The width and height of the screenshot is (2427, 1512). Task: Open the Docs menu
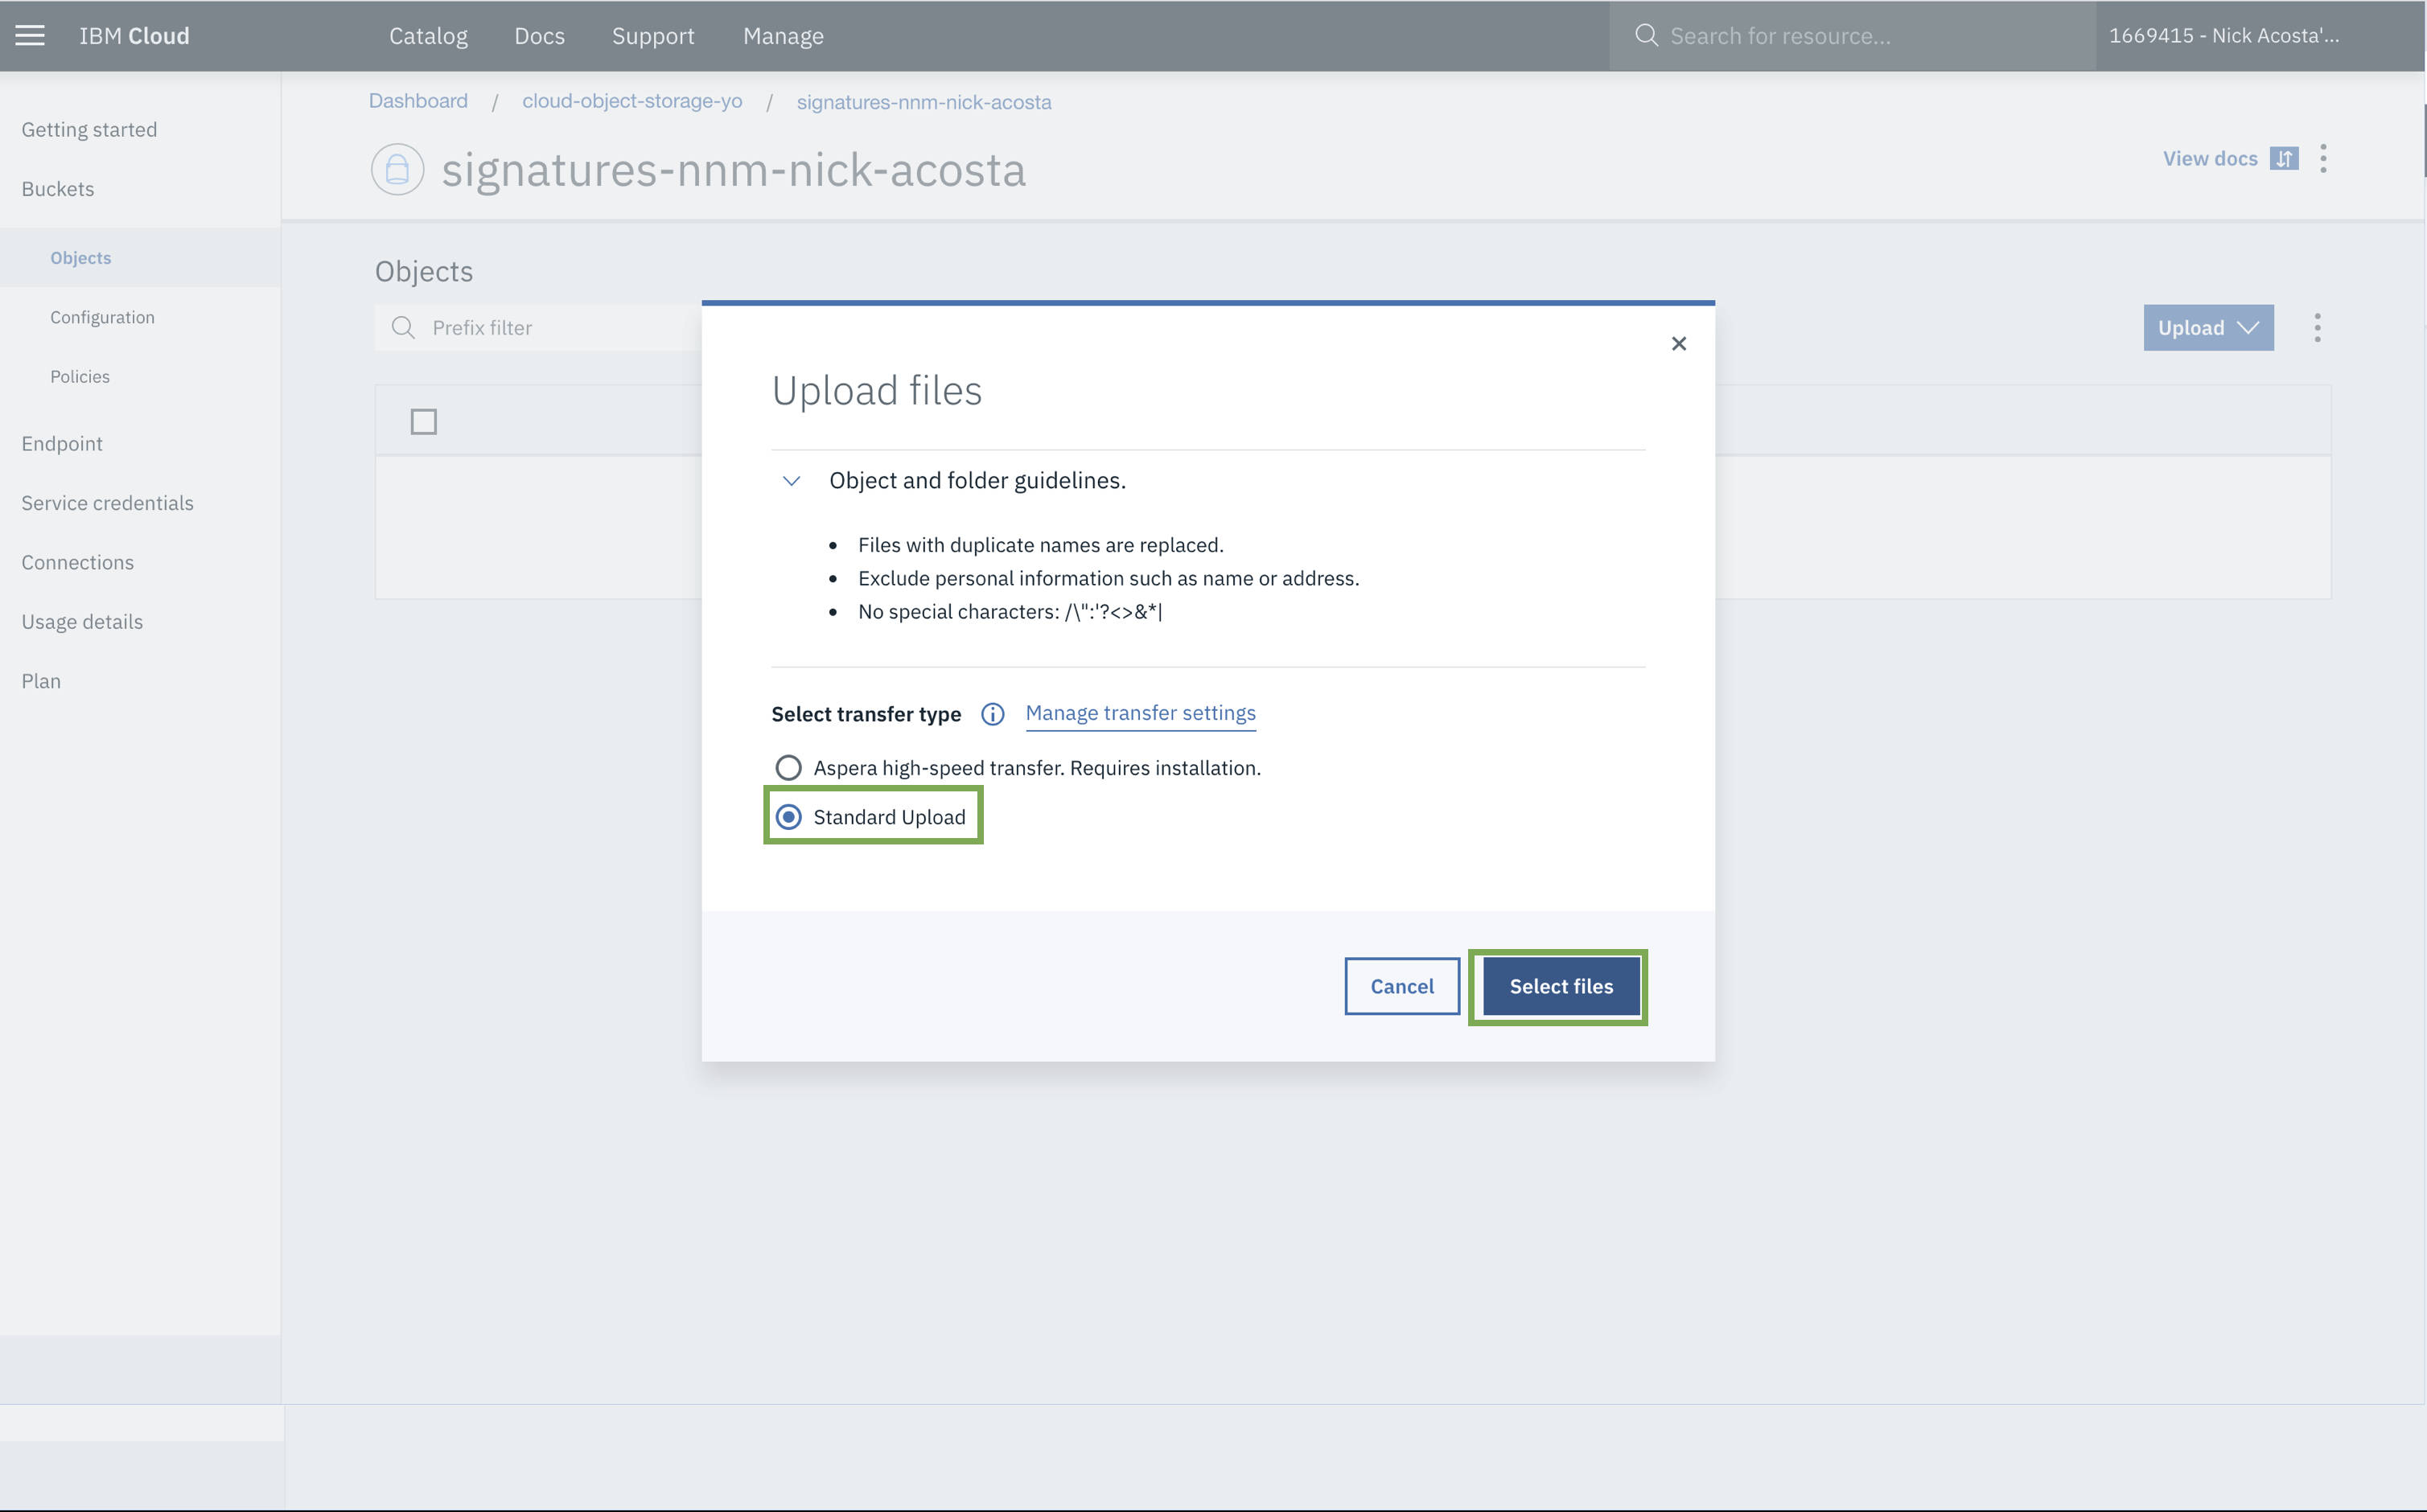click(x=539, y=36)
